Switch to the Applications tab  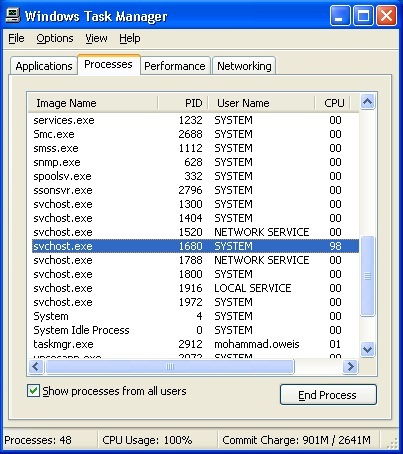[x=44, y=66]
